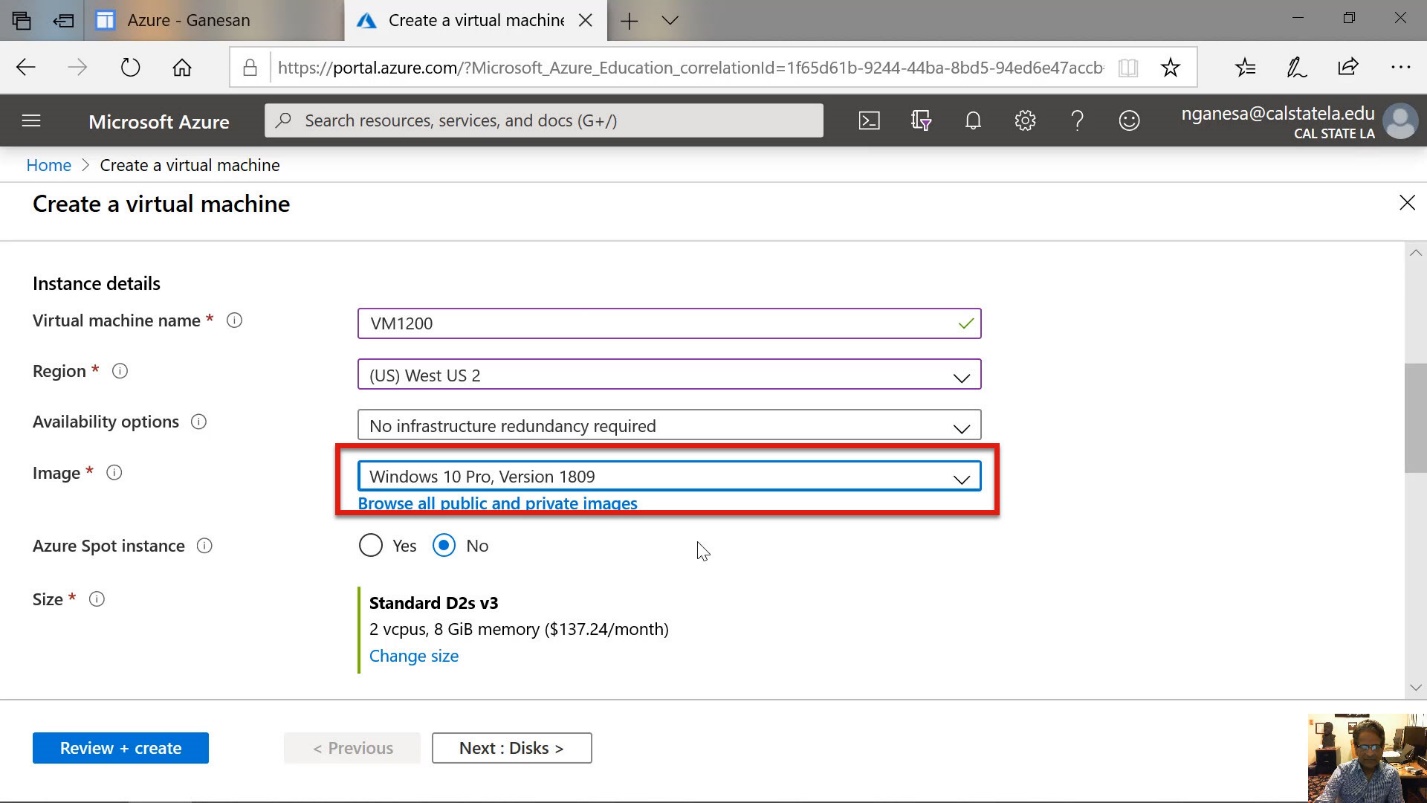1427x803 pixels.
Task: Refresh the page with the reload icon
Action: pyautogui.click(x=130, y=67)
